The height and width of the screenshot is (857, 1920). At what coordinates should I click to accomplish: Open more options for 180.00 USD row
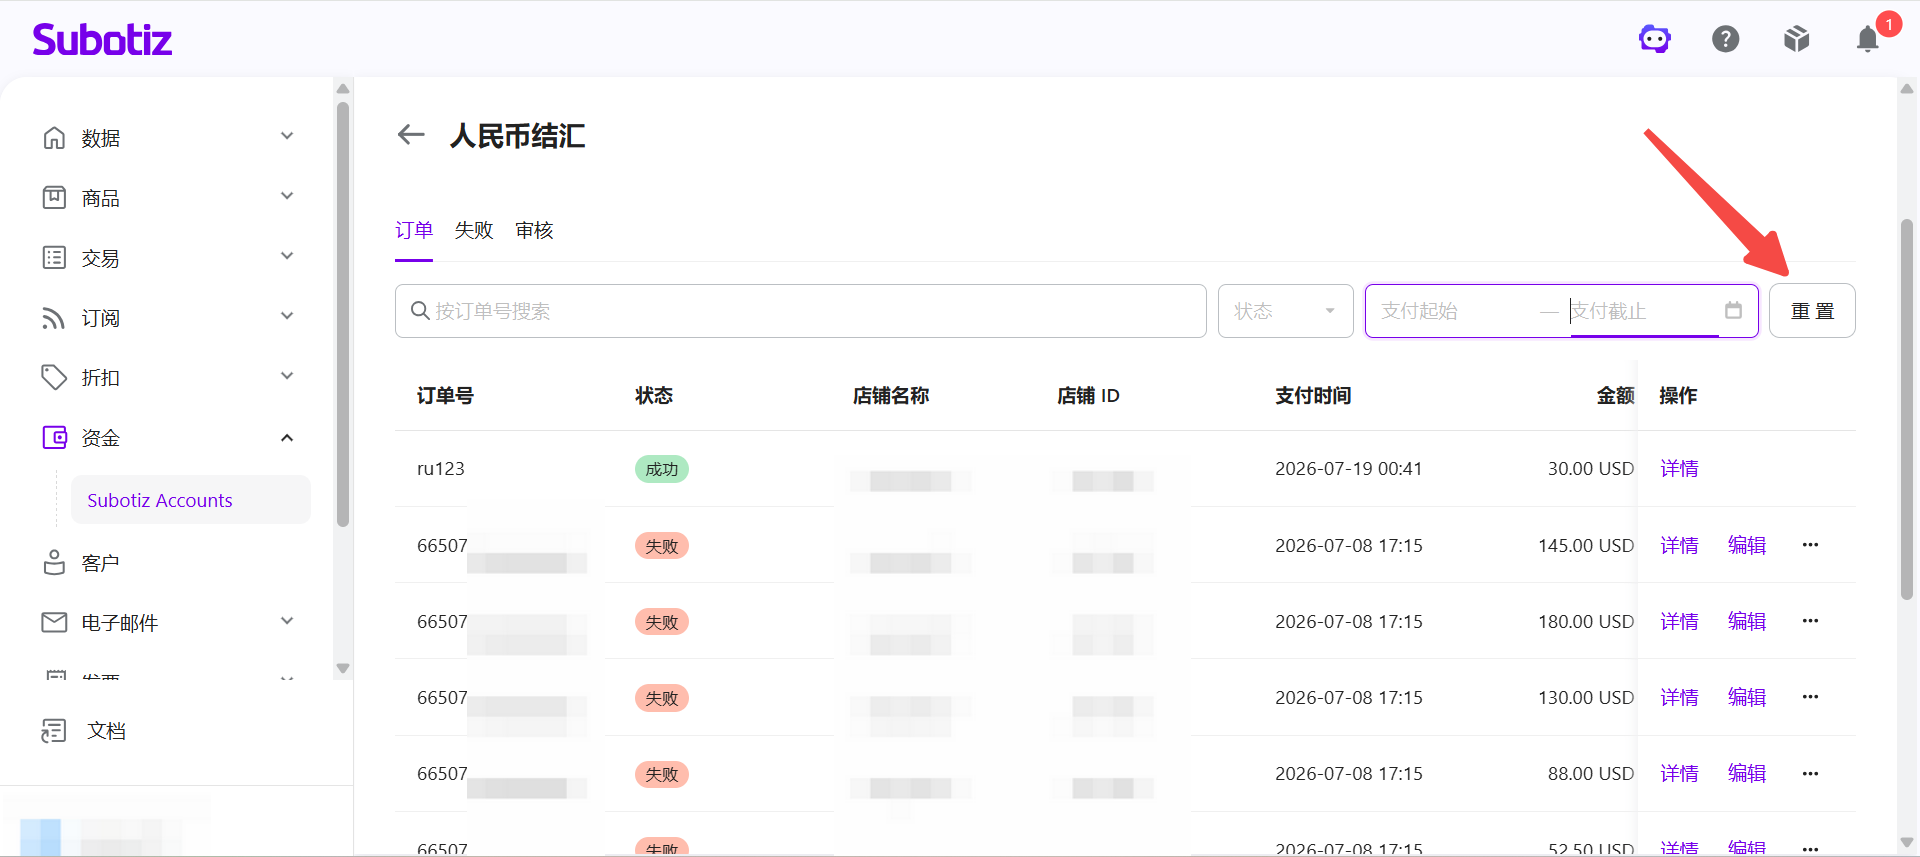1810,621
